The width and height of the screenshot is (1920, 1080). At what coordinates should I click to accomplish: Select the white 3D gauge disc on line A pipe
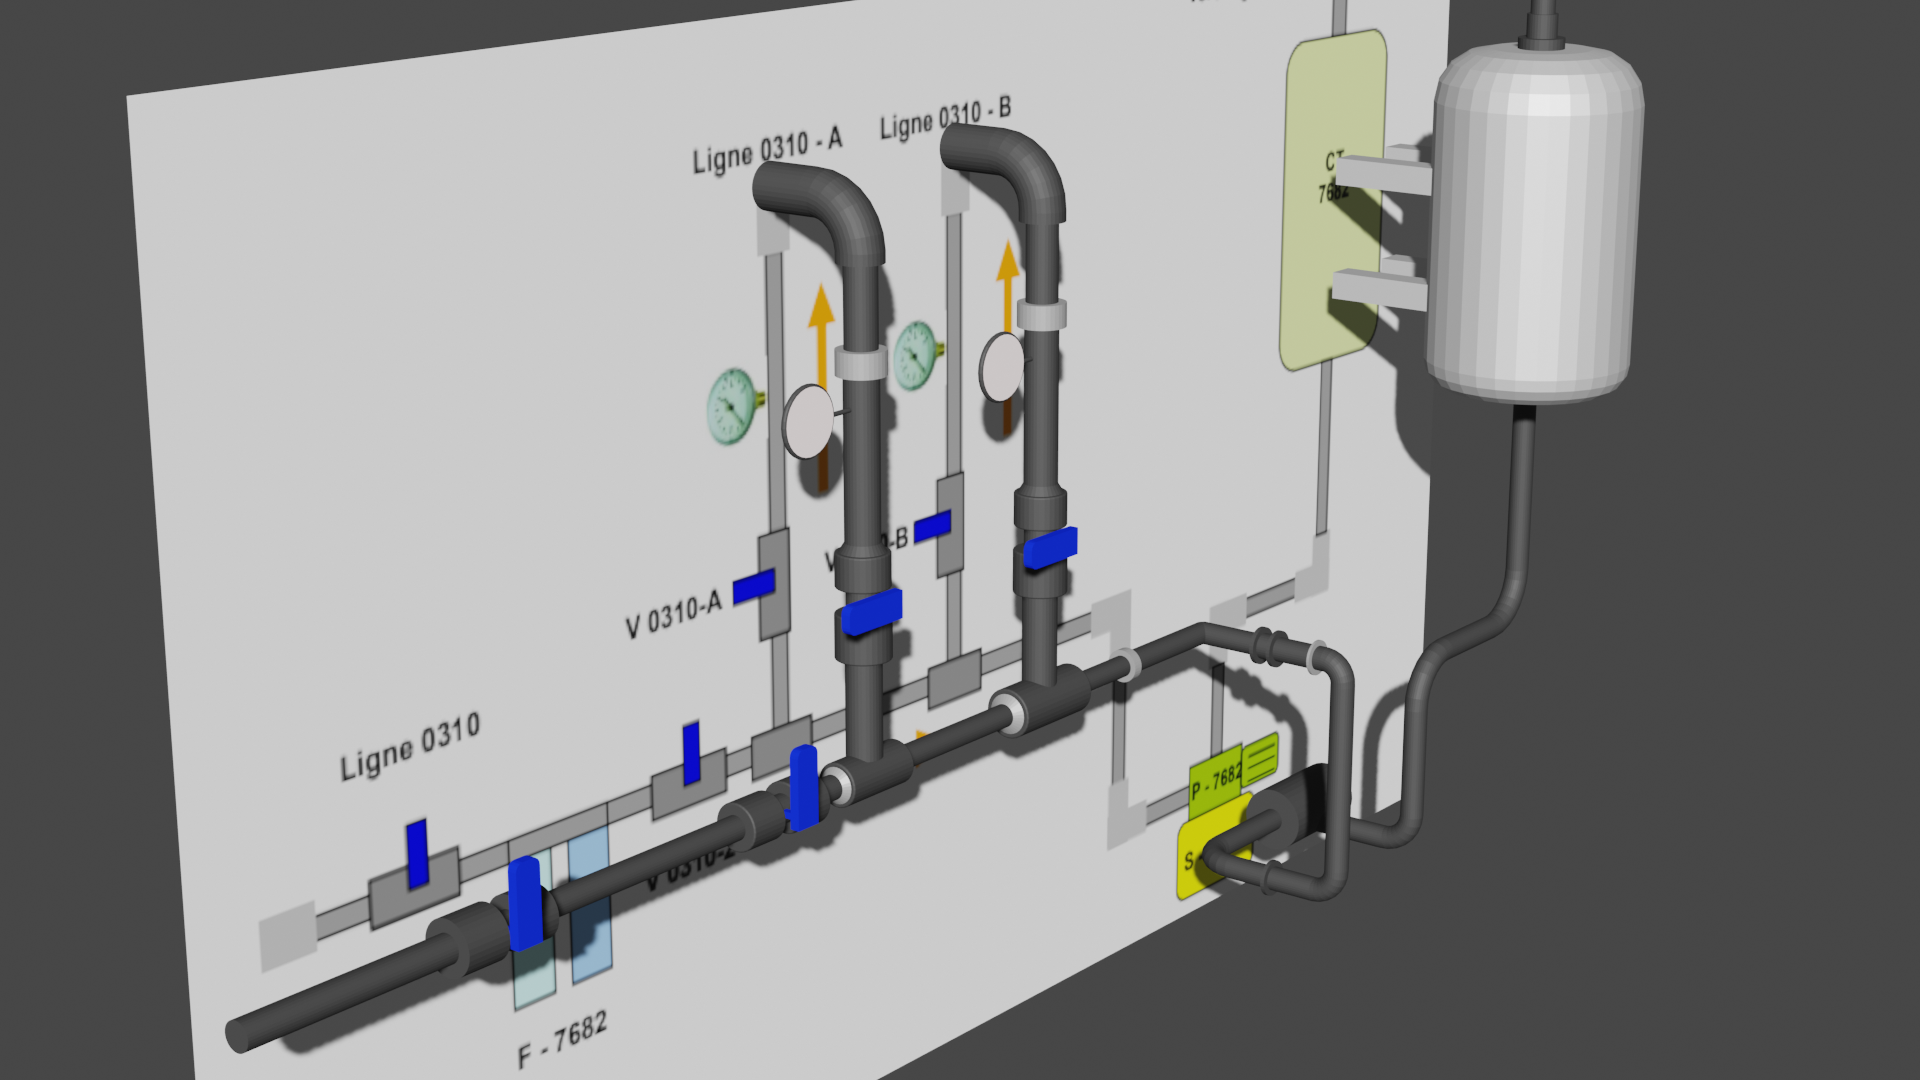[808, 422]
